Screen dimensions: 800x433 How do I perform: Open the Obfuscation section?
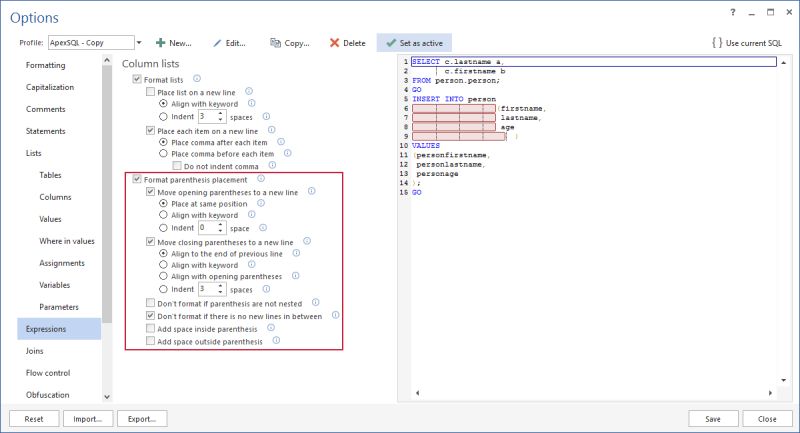pos(47,395)
